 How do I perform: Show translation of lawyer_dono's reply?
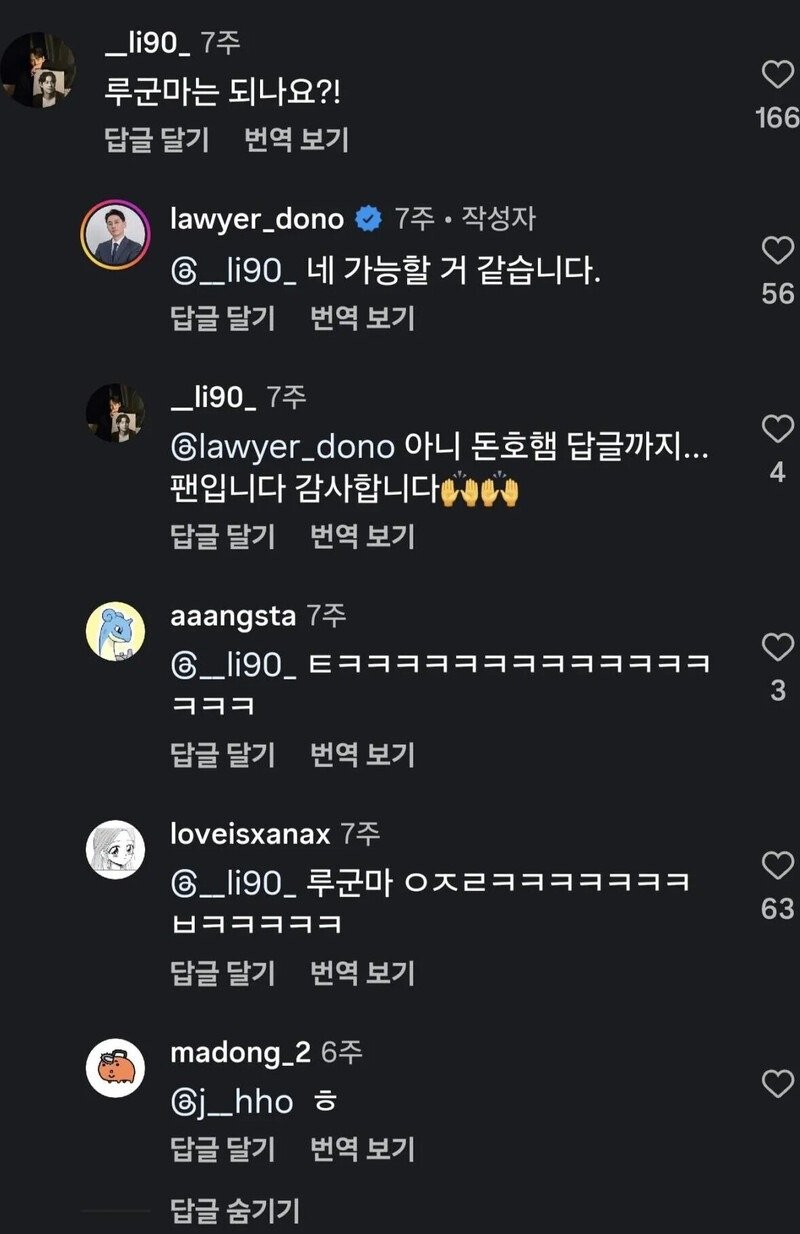point(362,318)
